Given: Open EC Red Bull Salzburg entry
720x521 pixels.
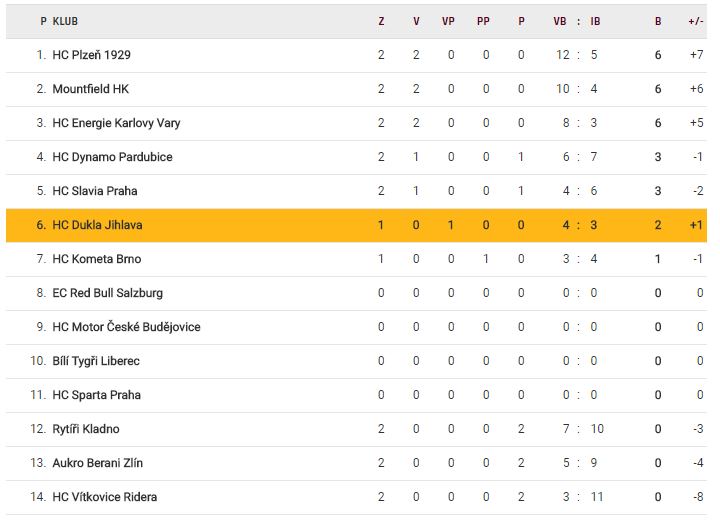Looking at the screenshot, I should pos(107,293).
